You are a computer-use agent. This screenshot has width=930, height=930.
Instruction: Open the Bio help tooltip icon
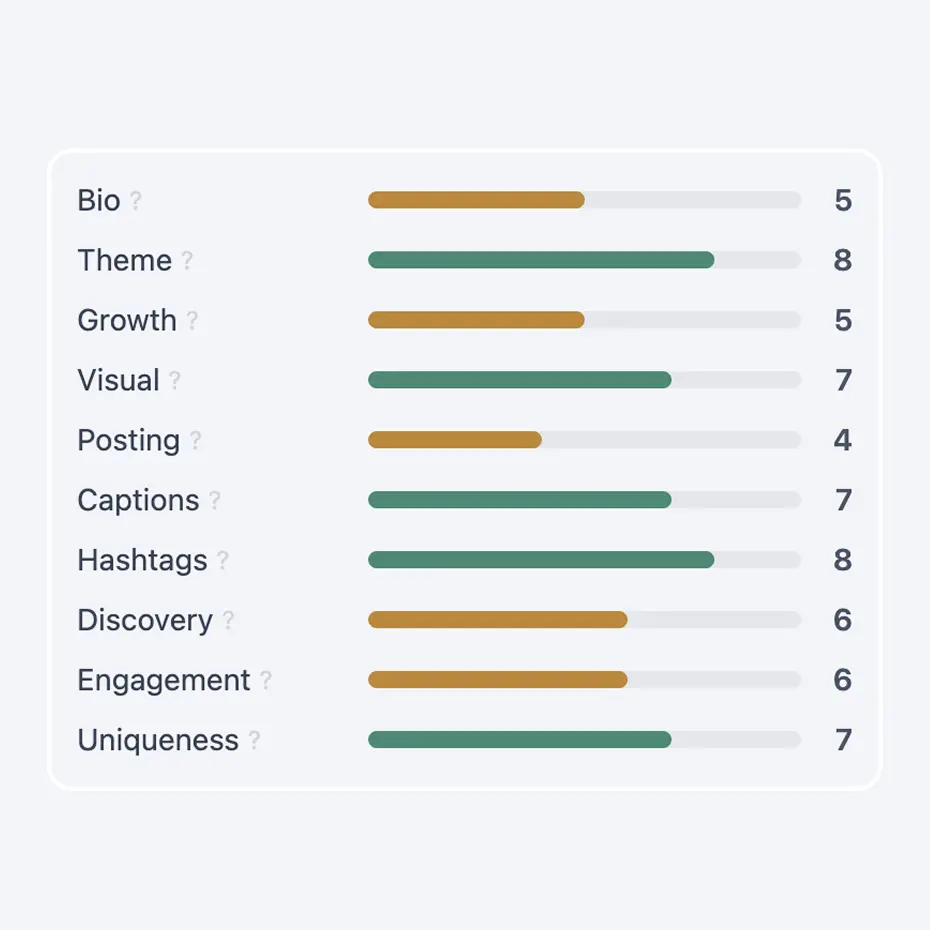pos(135,202)
